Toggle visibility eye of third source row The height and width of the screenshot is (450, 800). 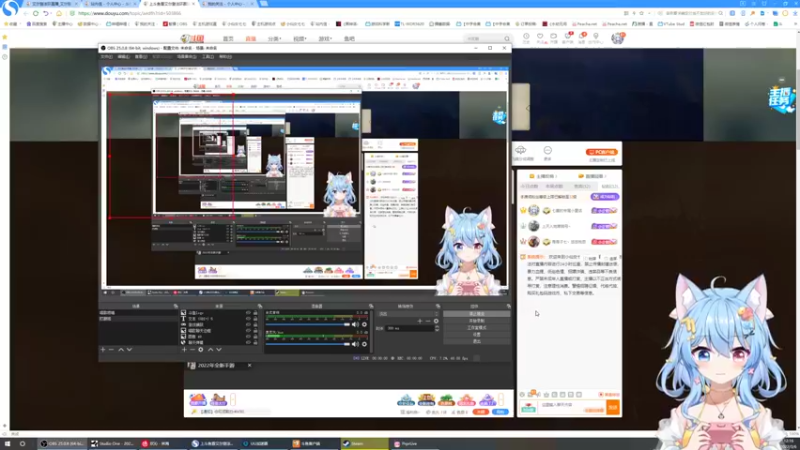click(x=248, y=325)
